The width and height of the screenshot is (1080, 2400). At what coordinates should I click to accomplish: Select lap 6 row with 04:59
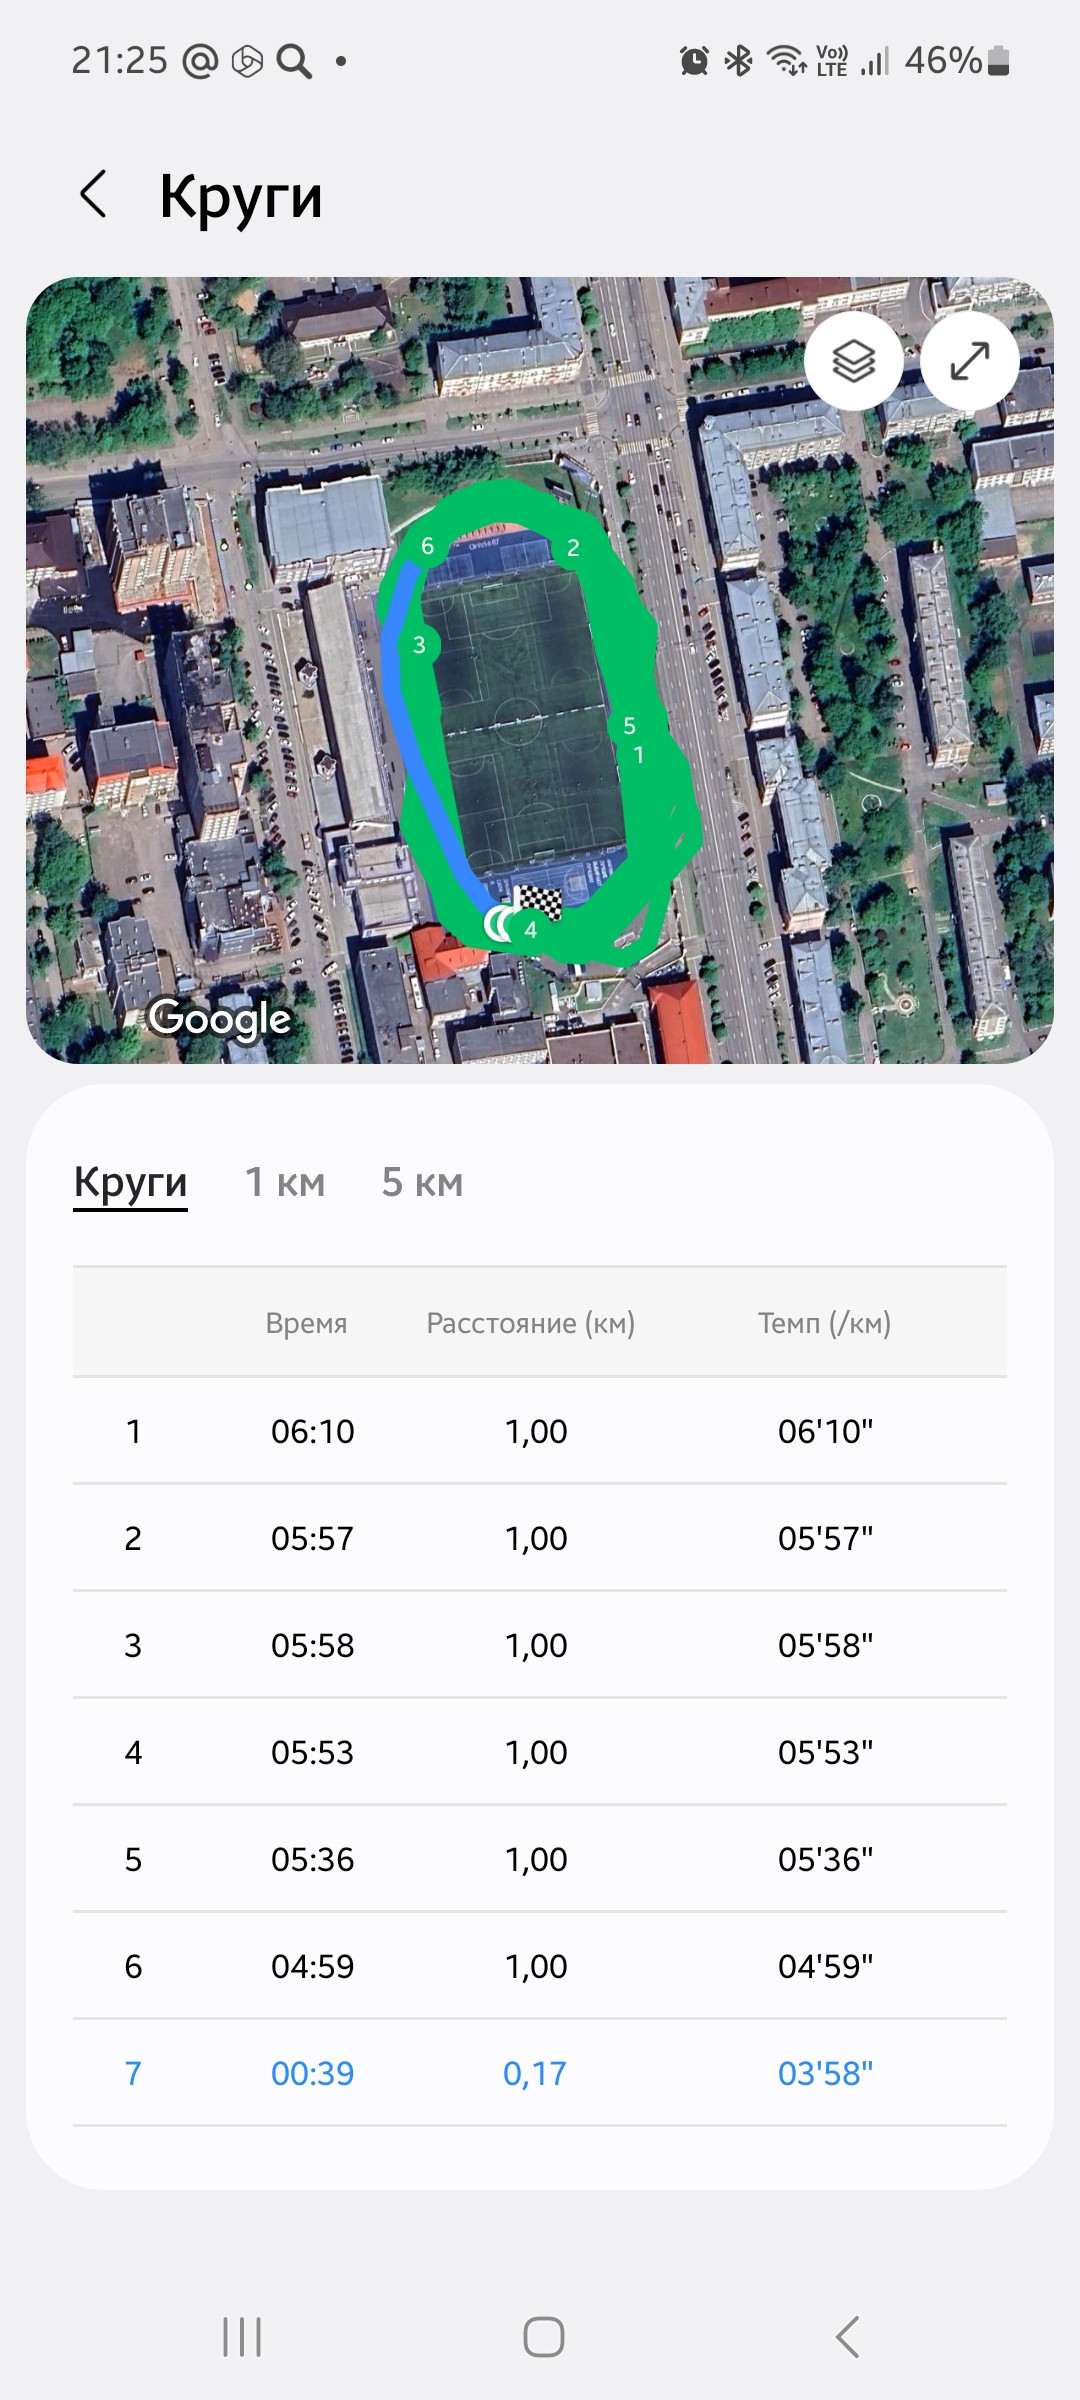540,1966
